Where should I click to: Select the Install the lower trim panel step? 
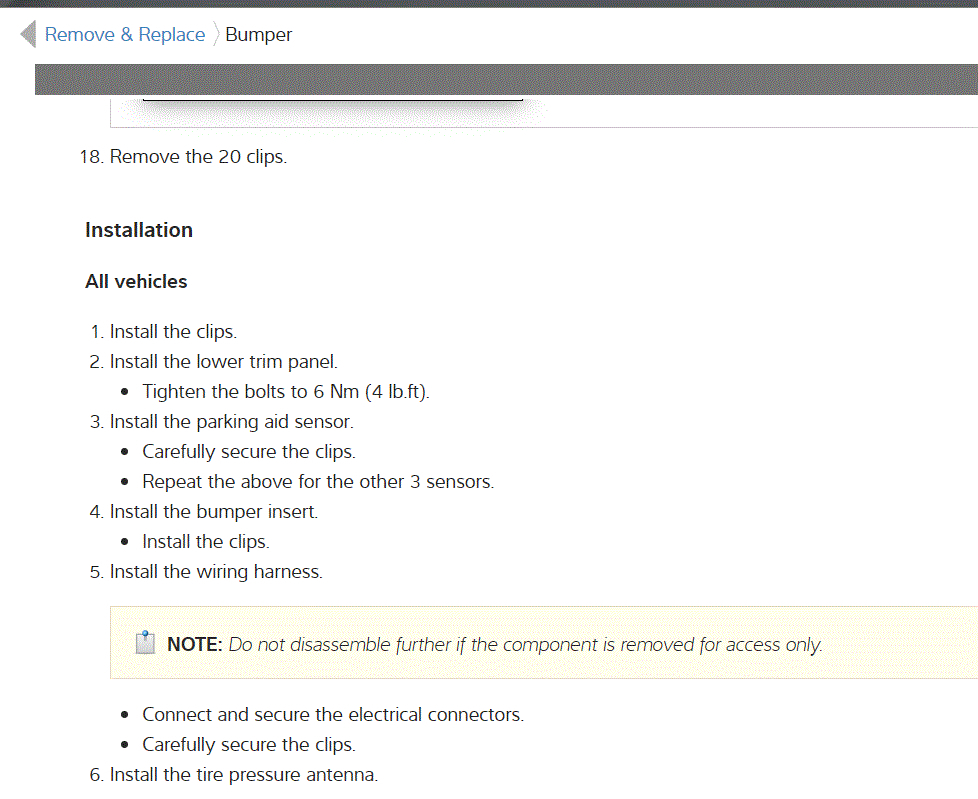223,362
